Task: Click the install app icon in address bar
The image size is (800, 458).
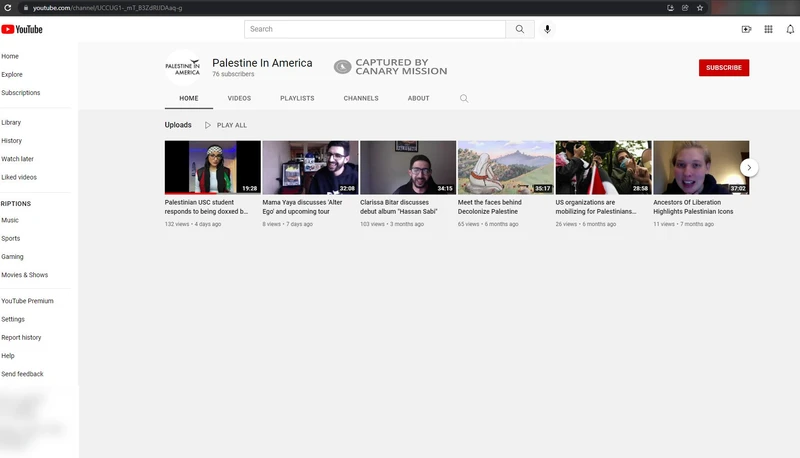Action: [x=670, y=8]
